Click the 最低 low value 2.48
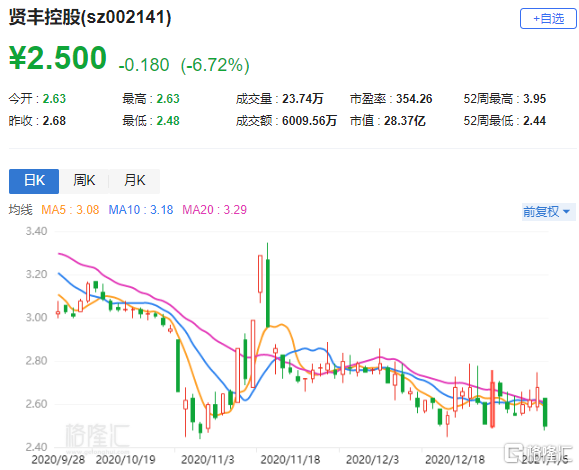579x470 pixels. [168, 121]
